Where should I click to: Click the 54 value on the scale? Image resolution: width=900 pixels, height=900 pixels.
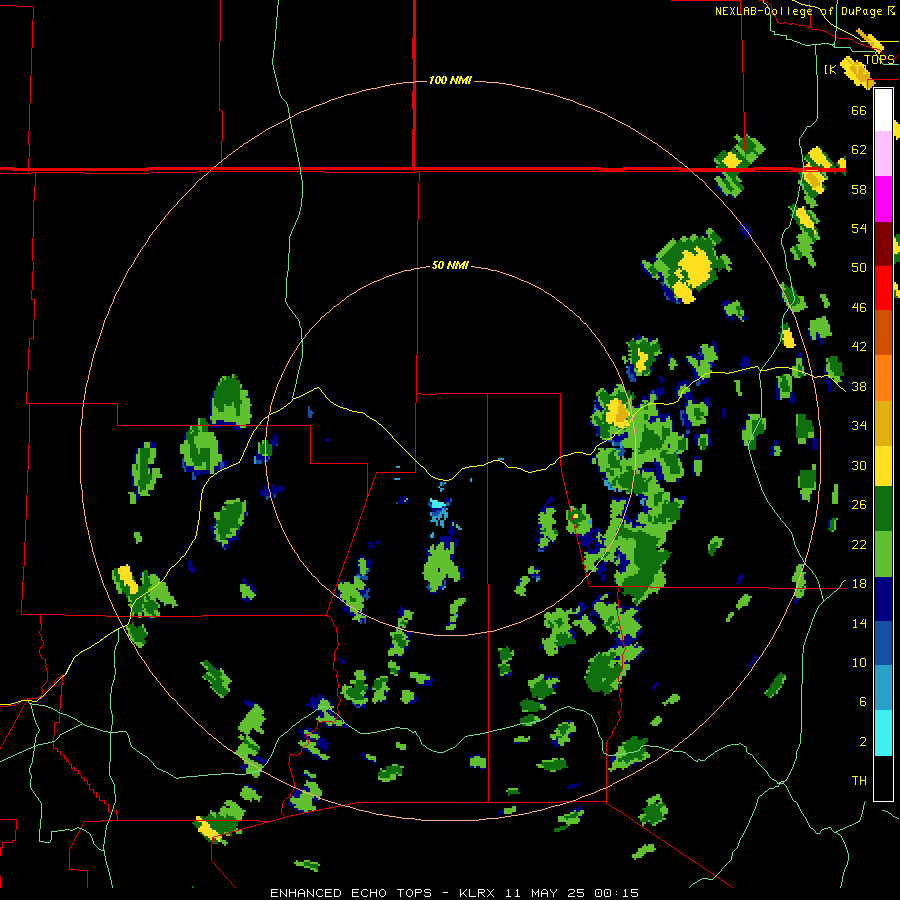pos(859,228)
